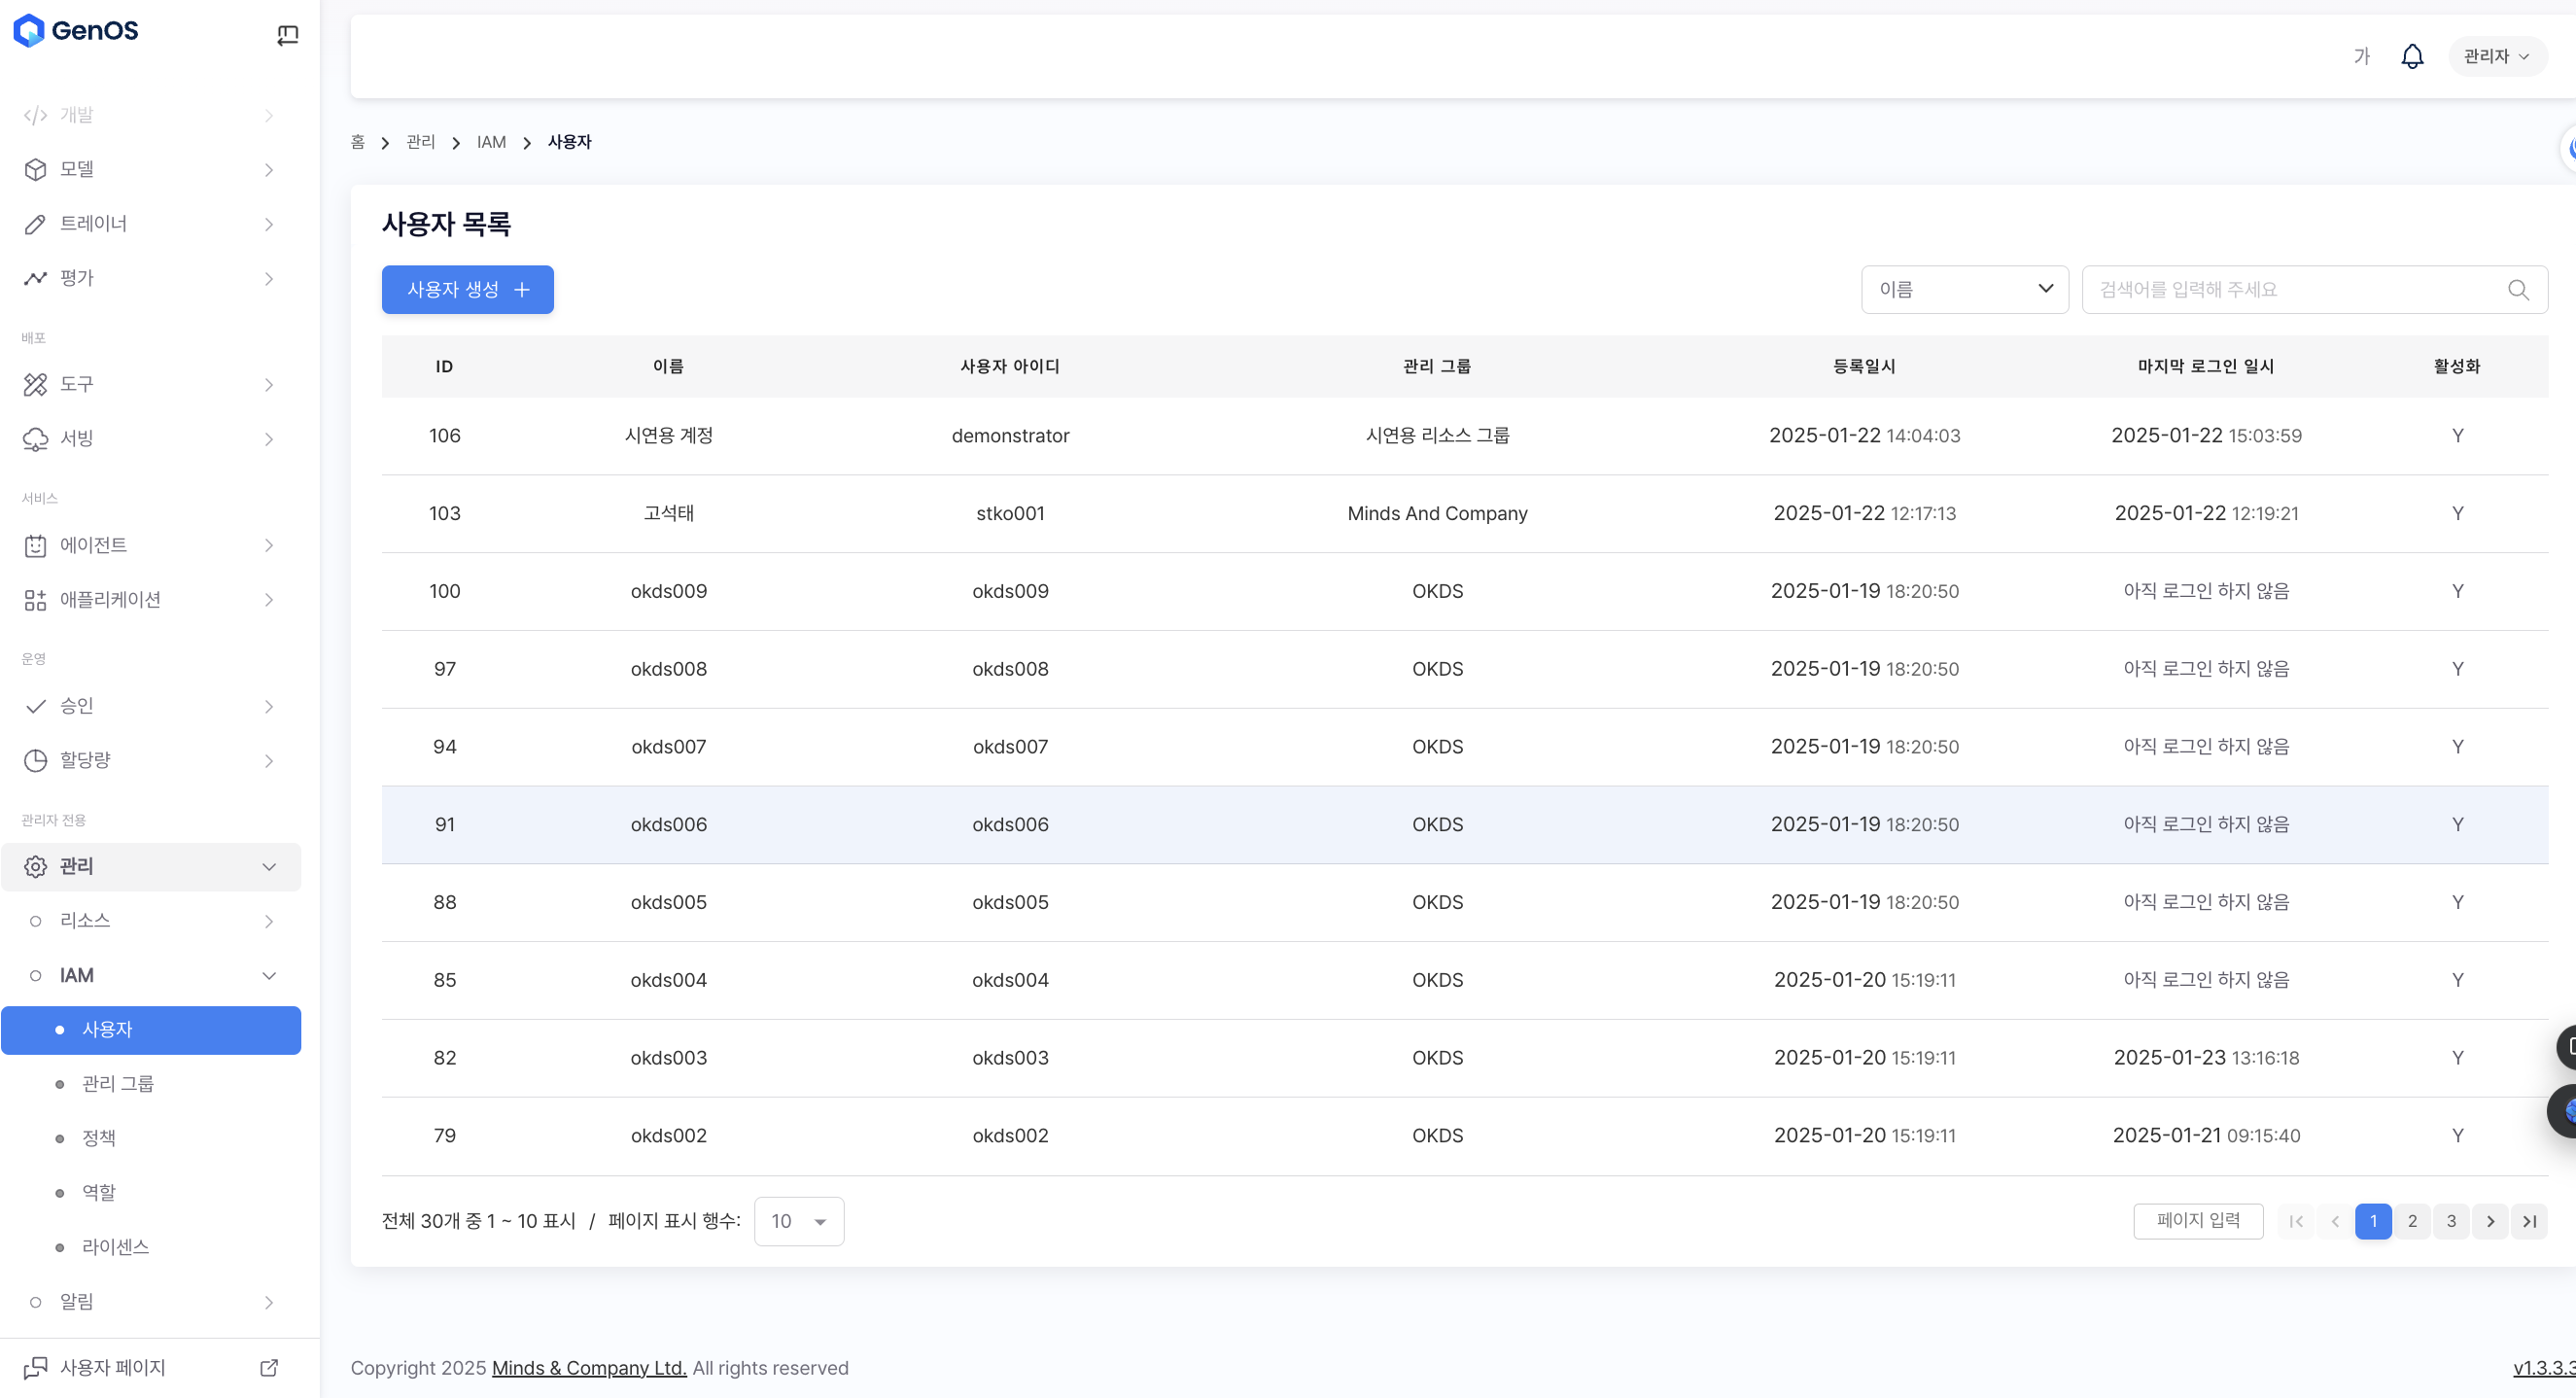Open Minds & Company Ltd. link
This screenshot has width=2576, height=1398.
point(588,1367)
